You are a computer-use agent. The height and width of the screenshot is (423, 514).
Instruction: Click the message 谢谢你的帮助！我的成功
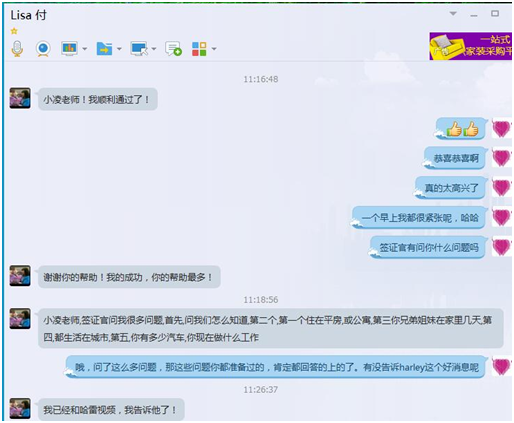129,277
